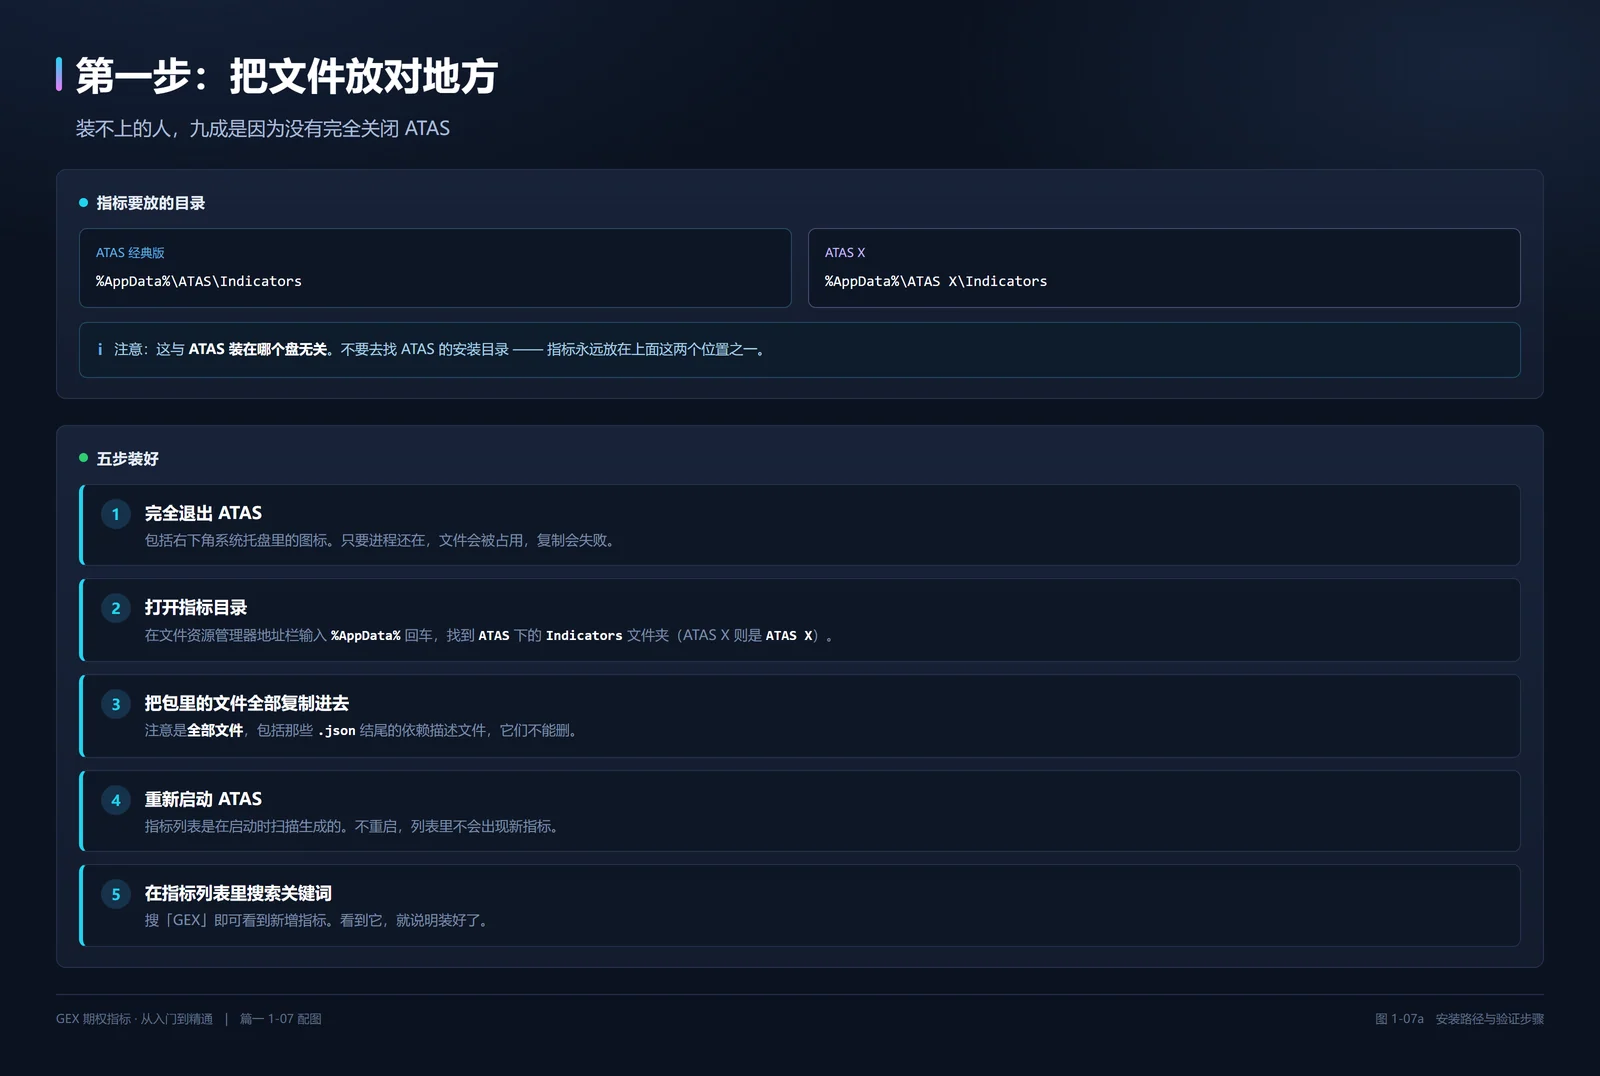Click the inline %AppData% code in step 2
Image resolution: width=1600 pixels, height=1076 pixels.
click(366, 636)
